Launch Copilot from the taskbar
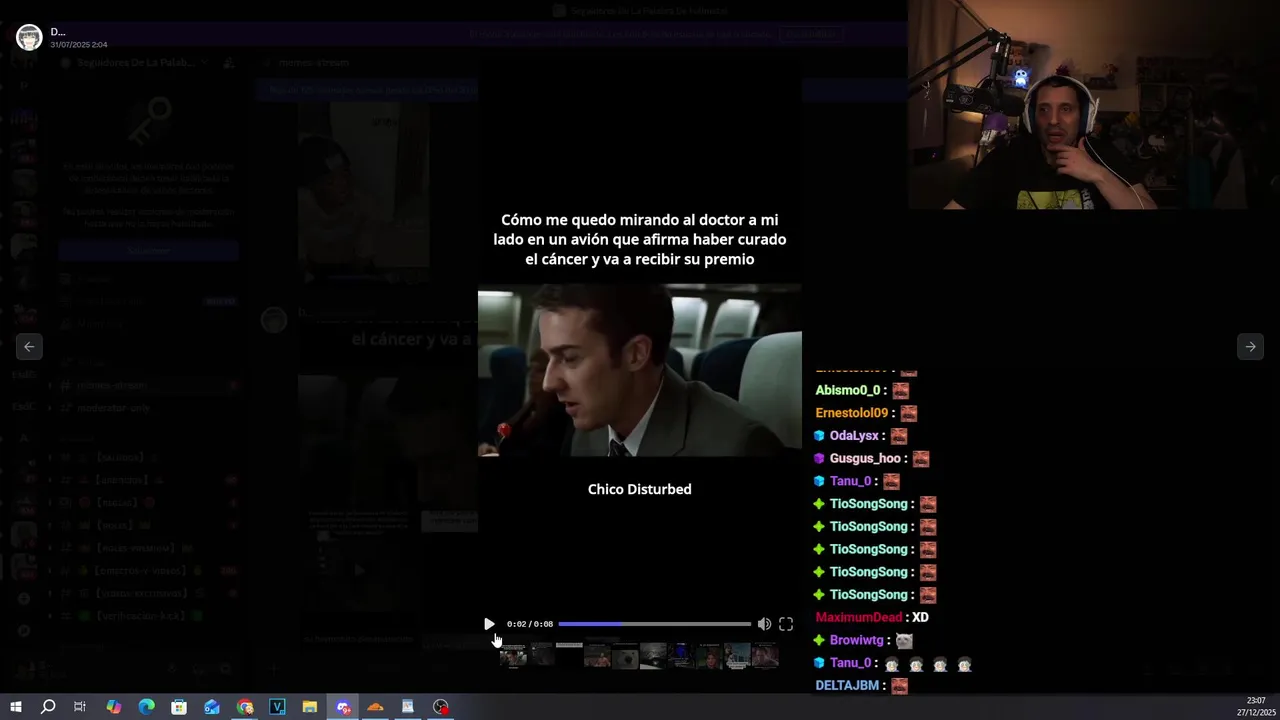The width and height of the screenshot is (1280, 720). click(114, 707)
